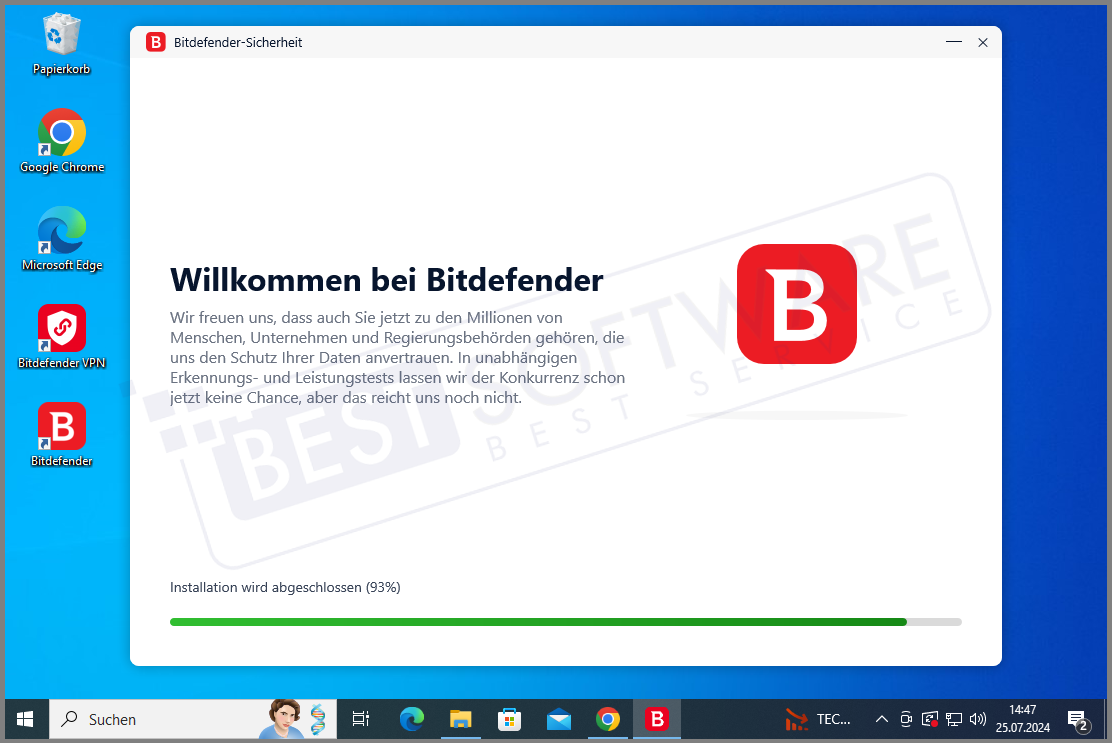Open the Start menu
1112x743 pixels.
(x=25, y=719)
